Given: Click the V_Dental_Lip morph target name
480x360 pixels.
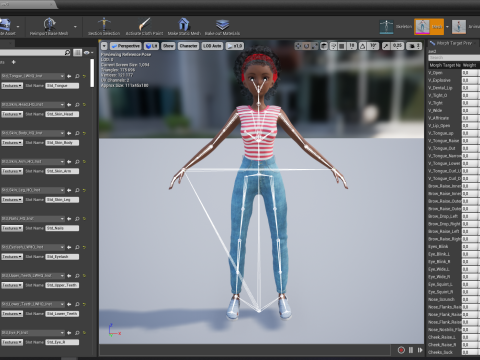Looking at the screenshot, I should (x=440, y=88).
